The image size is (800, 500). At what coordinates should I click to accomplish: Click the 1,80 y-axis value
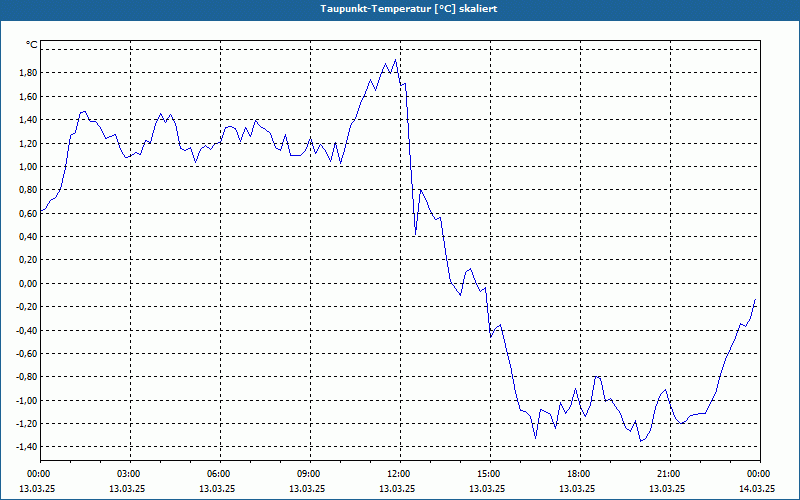pyautogui.click(x=28, y=73)
